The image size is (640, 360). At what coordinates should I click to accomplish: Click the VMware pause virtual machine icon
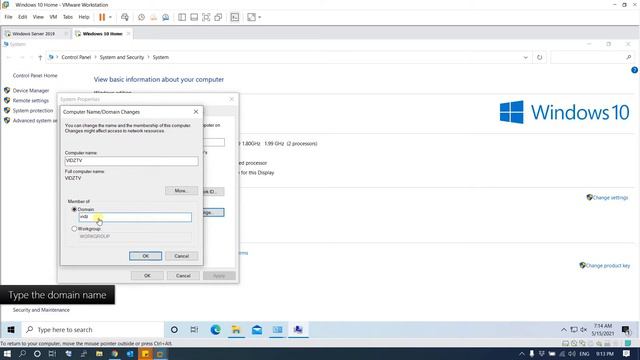[x=102, y=17]
